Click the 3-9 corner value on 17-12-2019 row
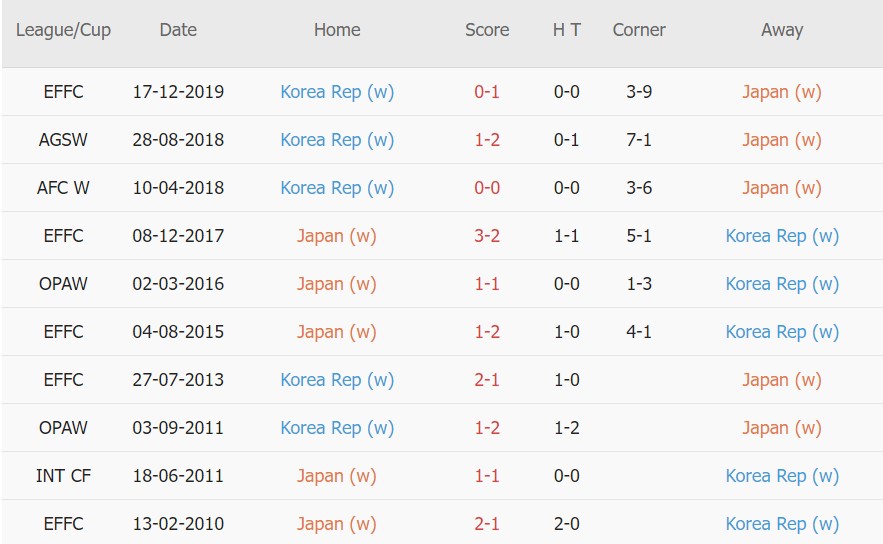This screenshot has width=883, height=544. (639, 92)
